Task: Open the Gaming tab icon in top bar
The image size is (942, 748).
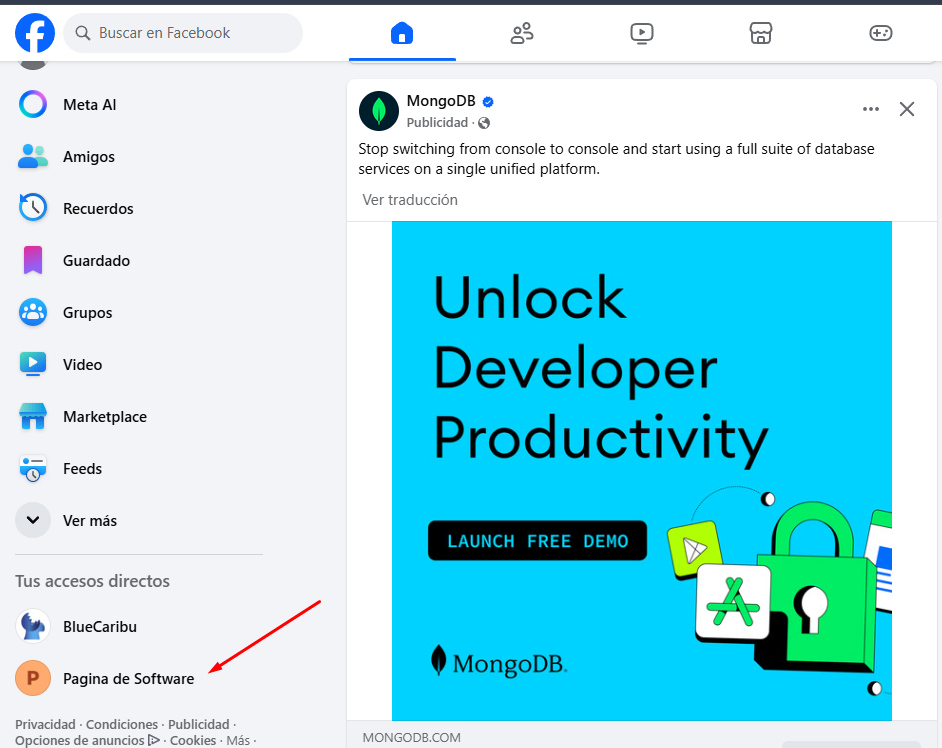Action: point(881,33)
